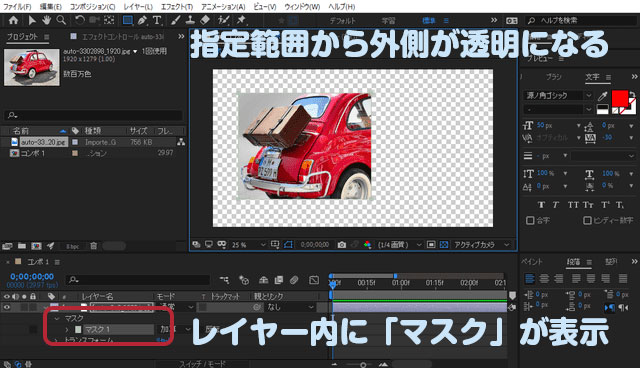Click the ヘルプを検索 search field
The image size is (640, 368).
[x=581, y=20]
